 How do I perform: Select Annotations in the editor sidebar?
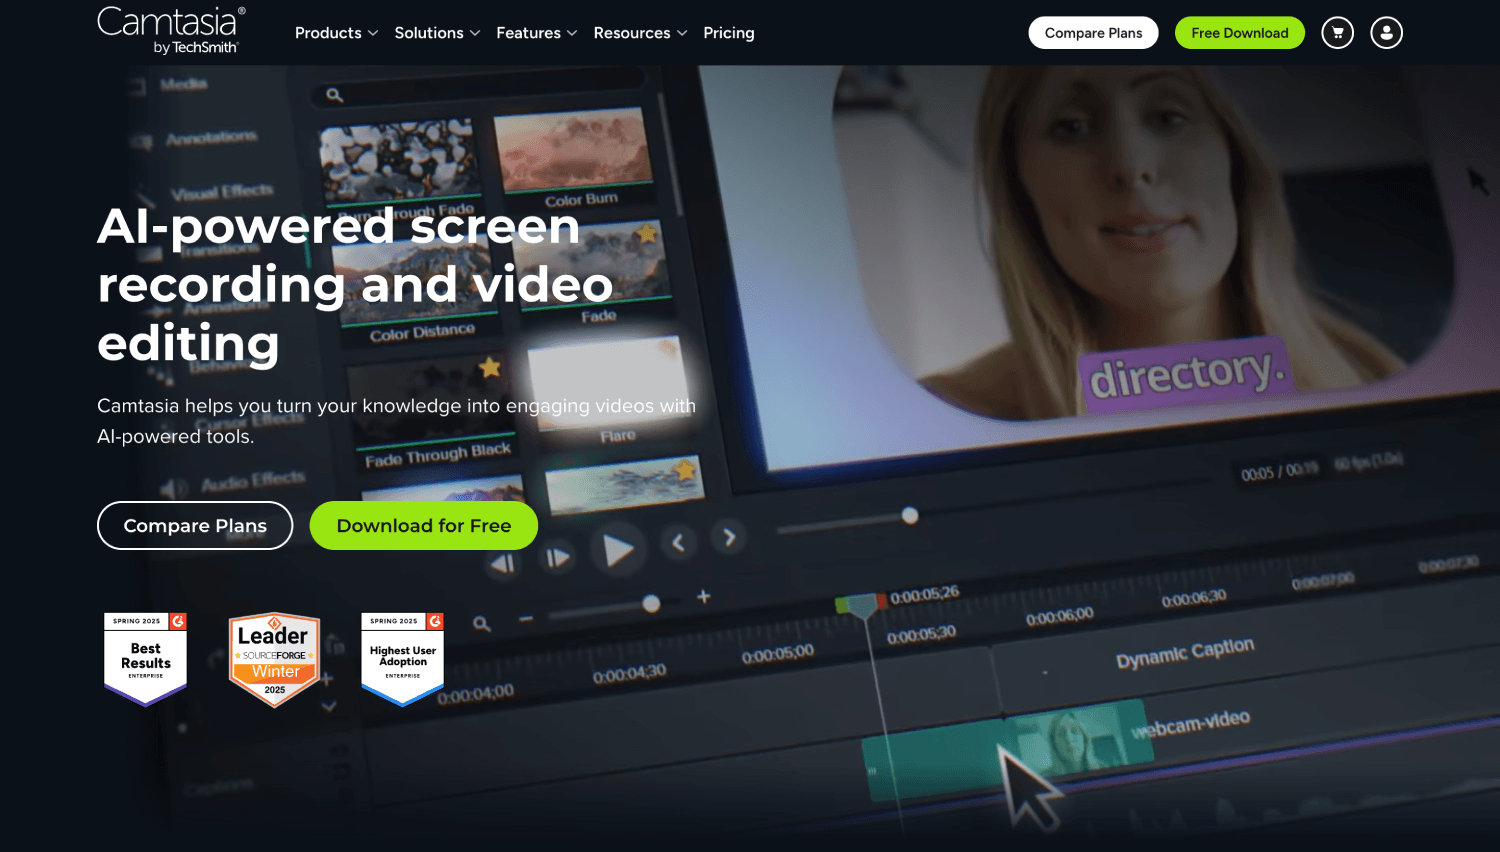(x=211, y=138)
